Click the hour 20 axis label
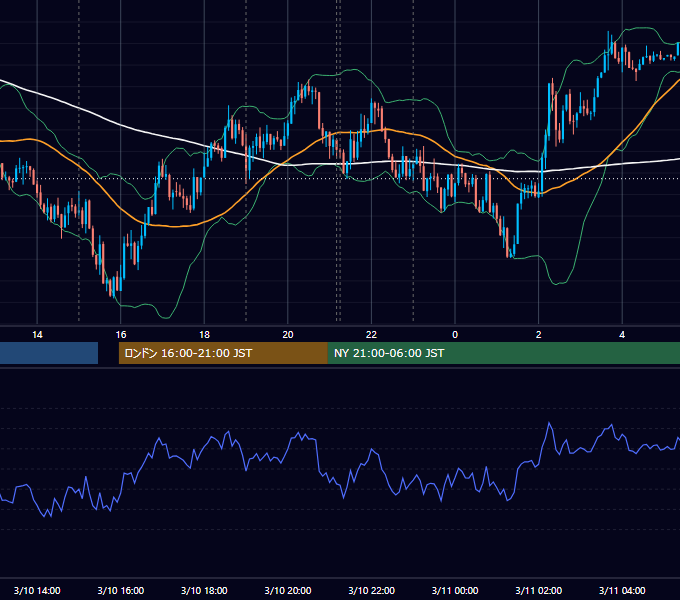The width and height of the screenshot is (680, 600). 288,335
